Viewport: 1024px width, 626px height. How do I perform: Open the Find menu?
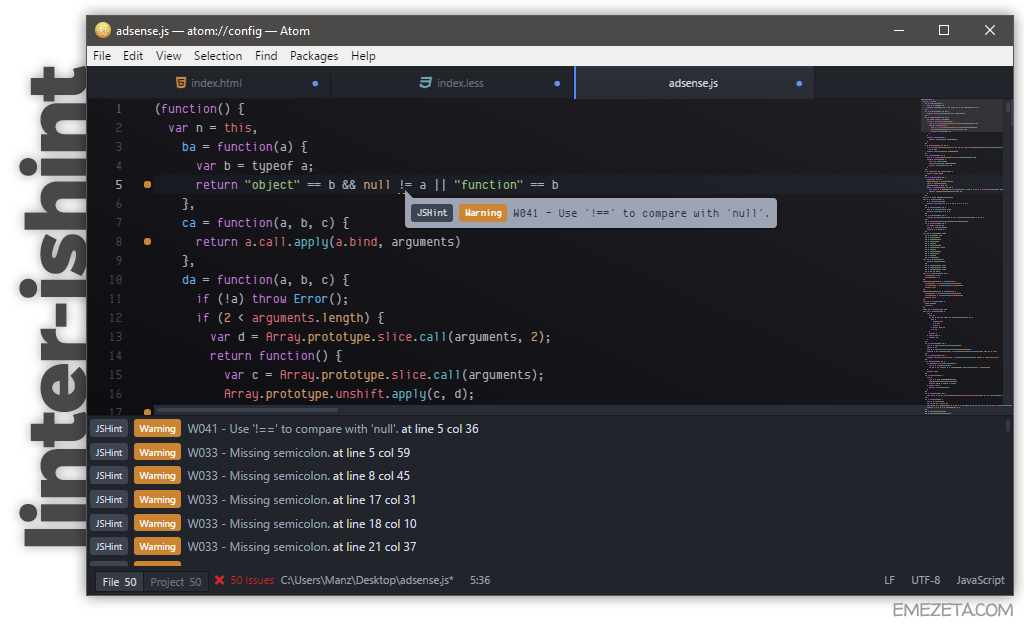click(x=266, y=56)
